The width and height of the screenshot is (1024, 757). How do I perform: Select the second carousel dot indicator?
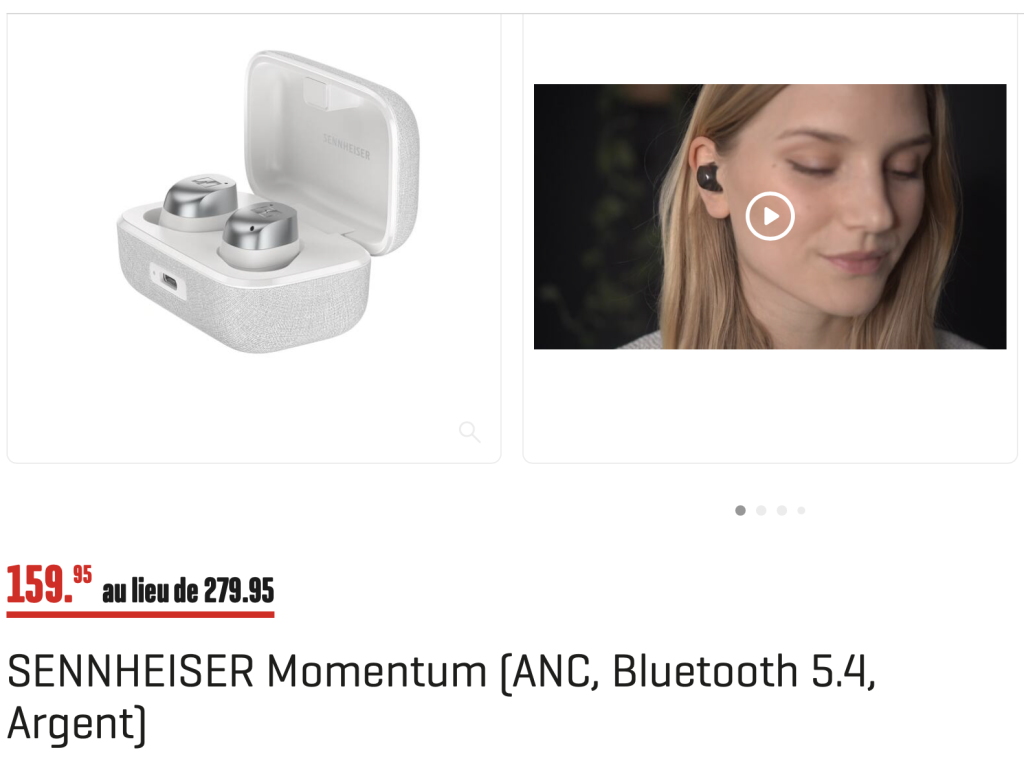tap(761, 510)
